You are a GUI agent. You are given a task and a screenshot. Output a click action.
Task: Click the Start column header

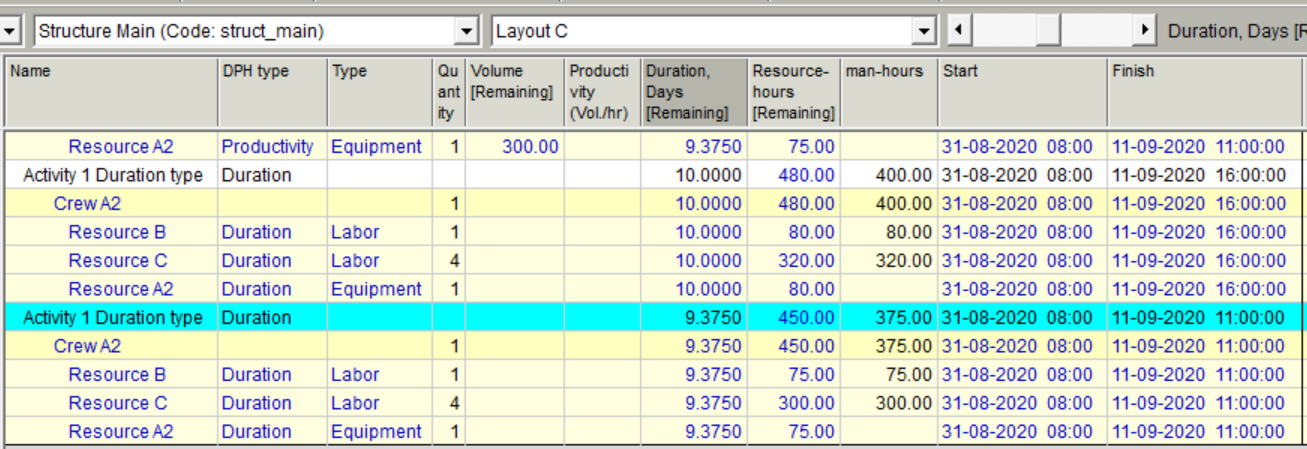(x=1022, y=92)
